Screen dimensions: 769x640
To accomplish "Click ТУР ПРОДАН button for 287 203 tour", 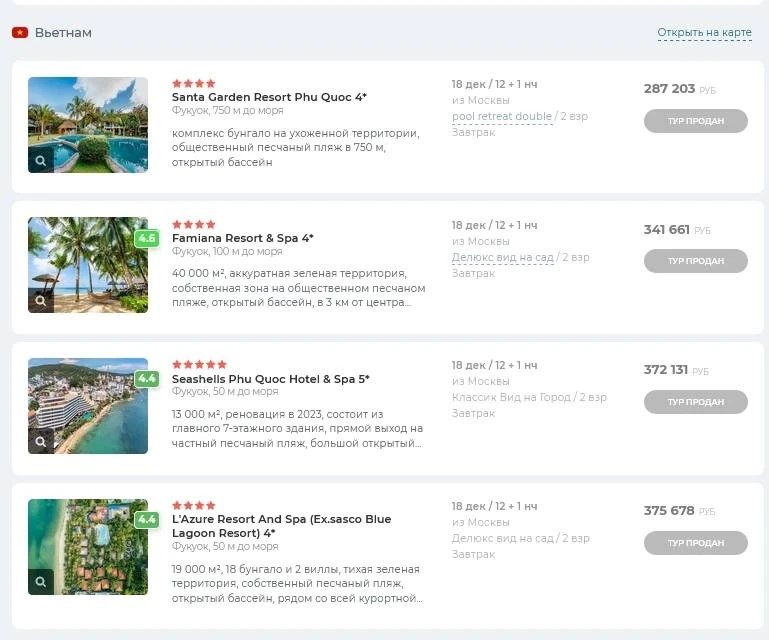I will coord(695,121).
